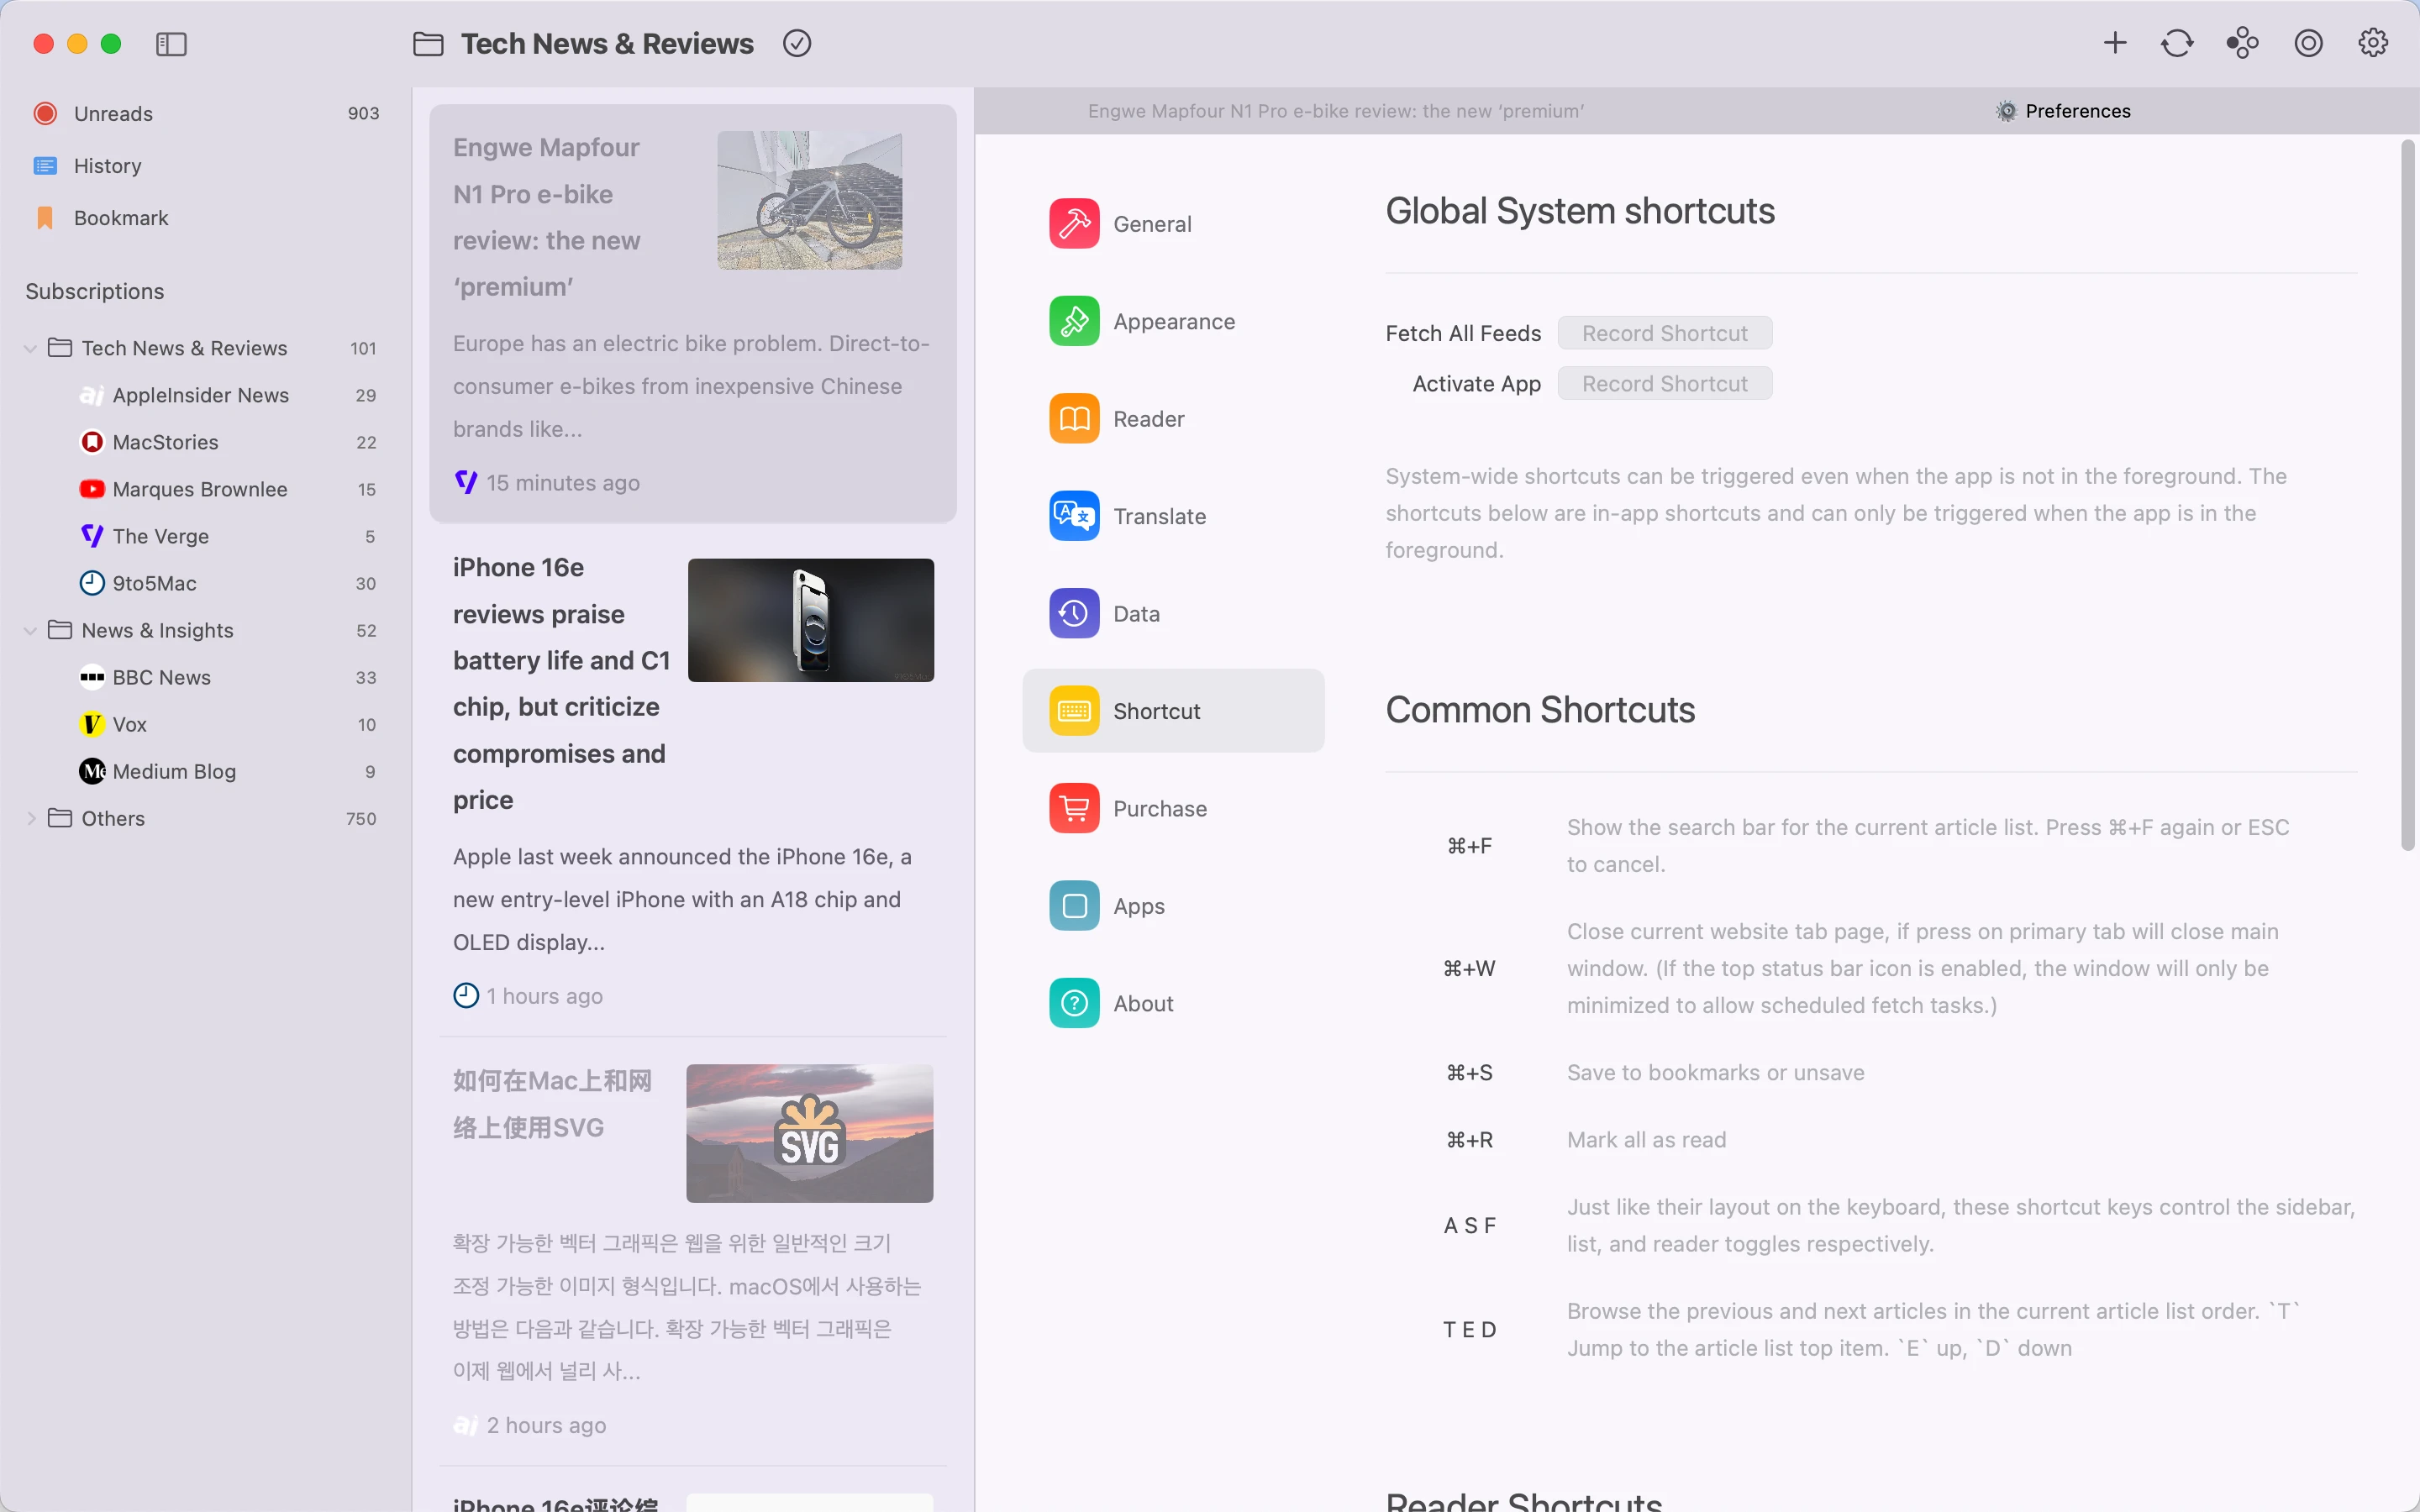Collapse the News & Insights folder
The height and width of the screenshot is (1512, 2420).
(x=29, y=630)
